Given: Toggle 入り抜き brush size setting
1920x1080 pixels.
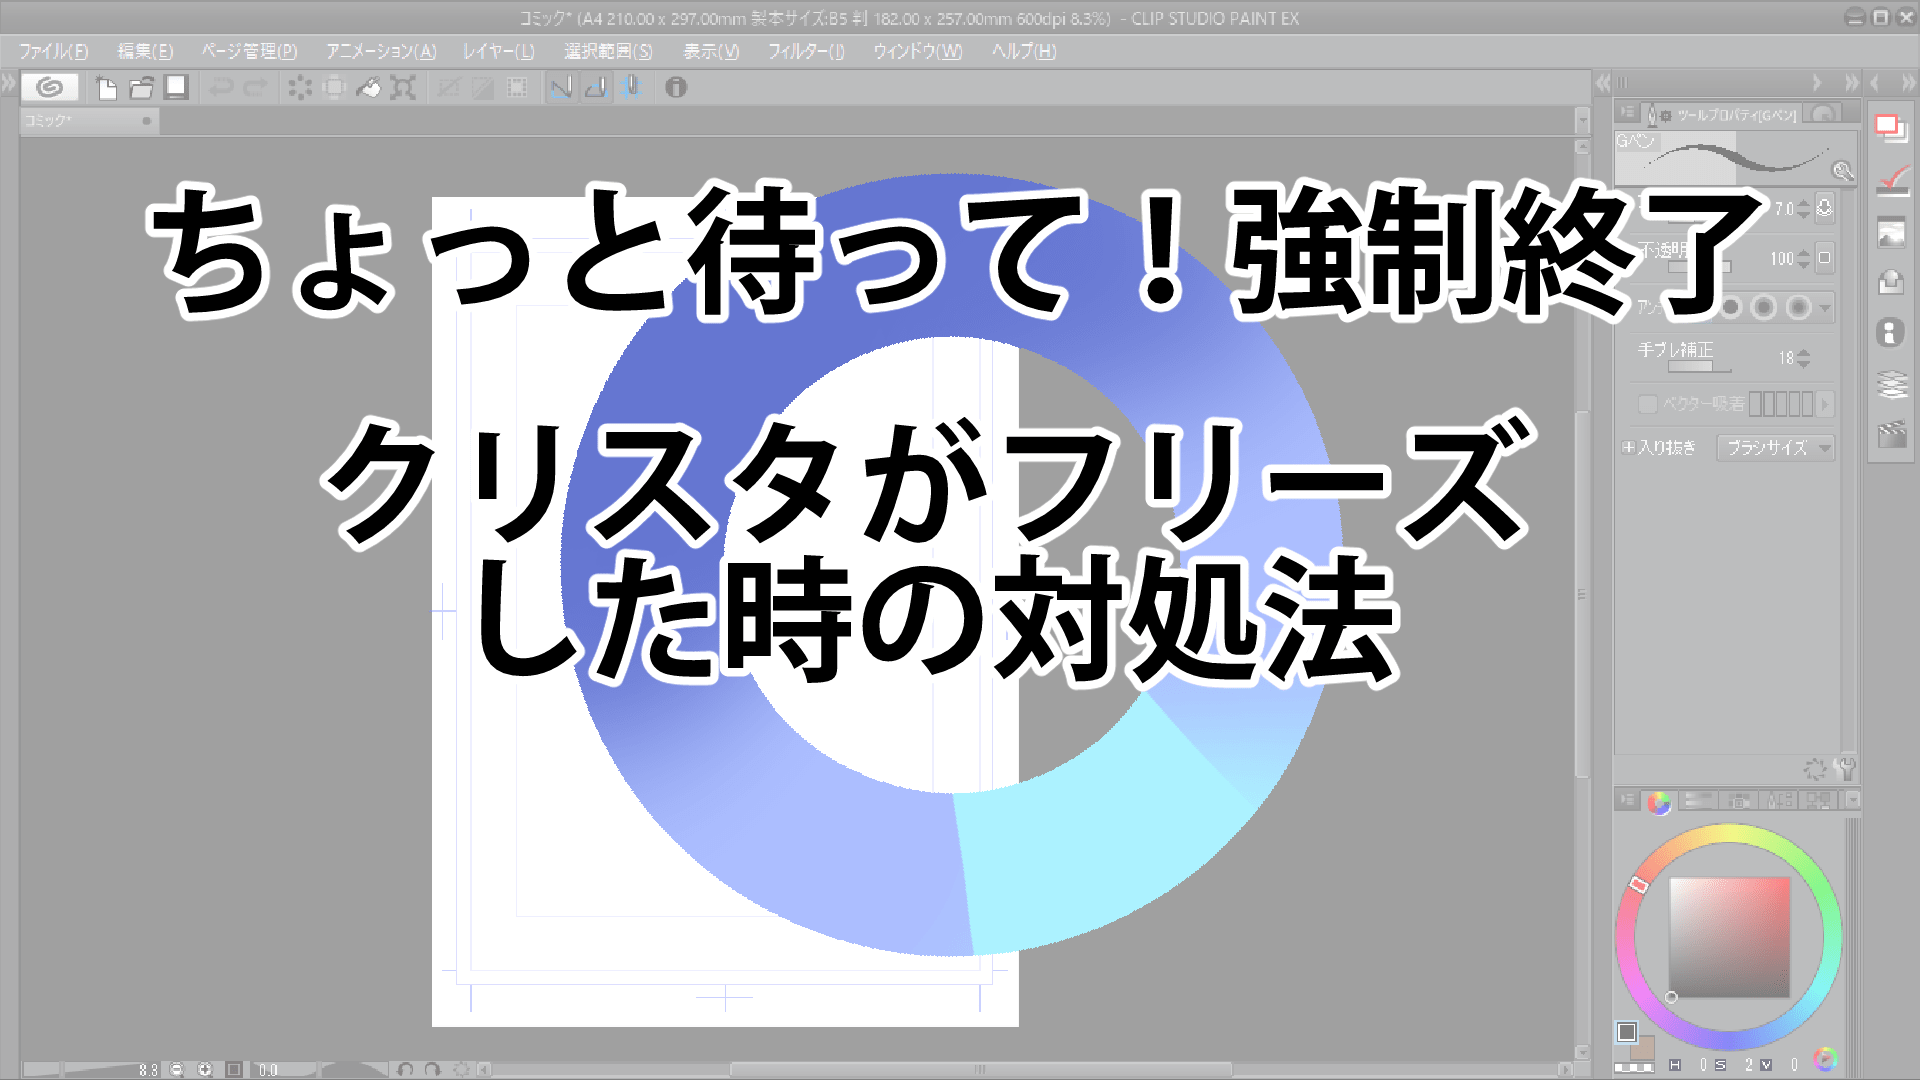Looking at the screenshot, I should 1627,448.
